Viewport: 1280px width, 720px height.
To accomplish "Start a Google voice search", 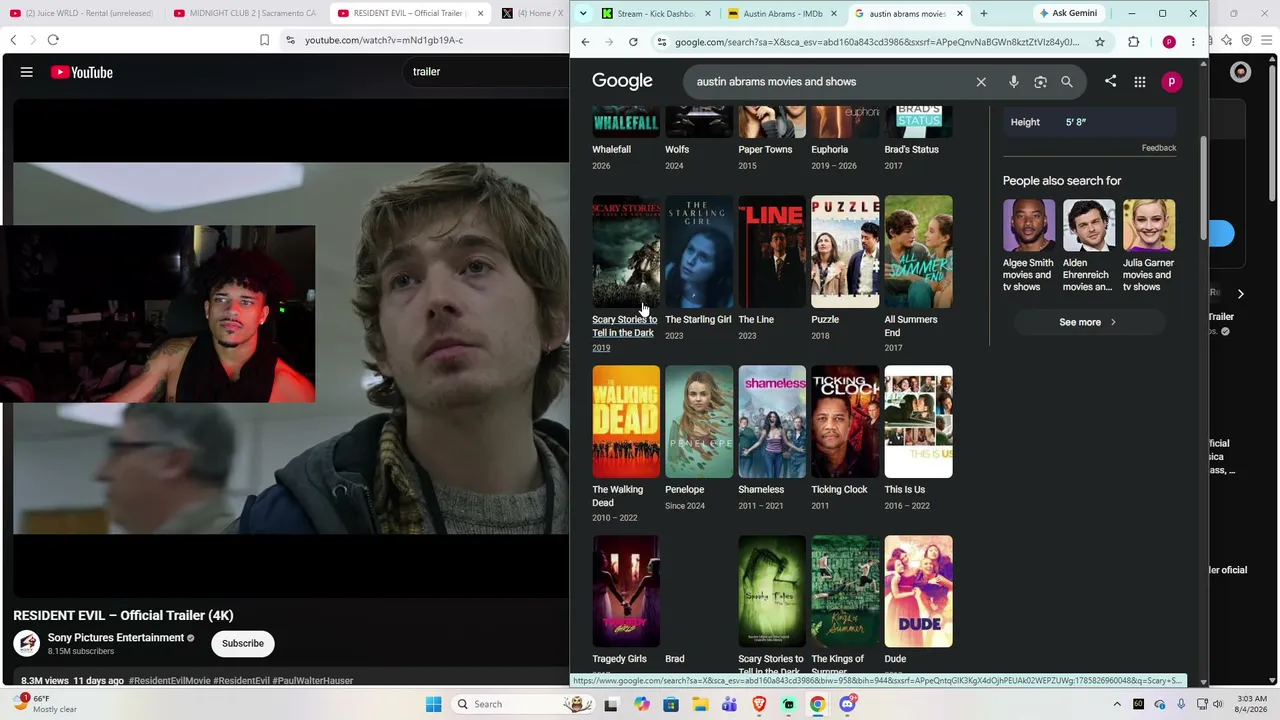I will click(x=1014, y=82).
